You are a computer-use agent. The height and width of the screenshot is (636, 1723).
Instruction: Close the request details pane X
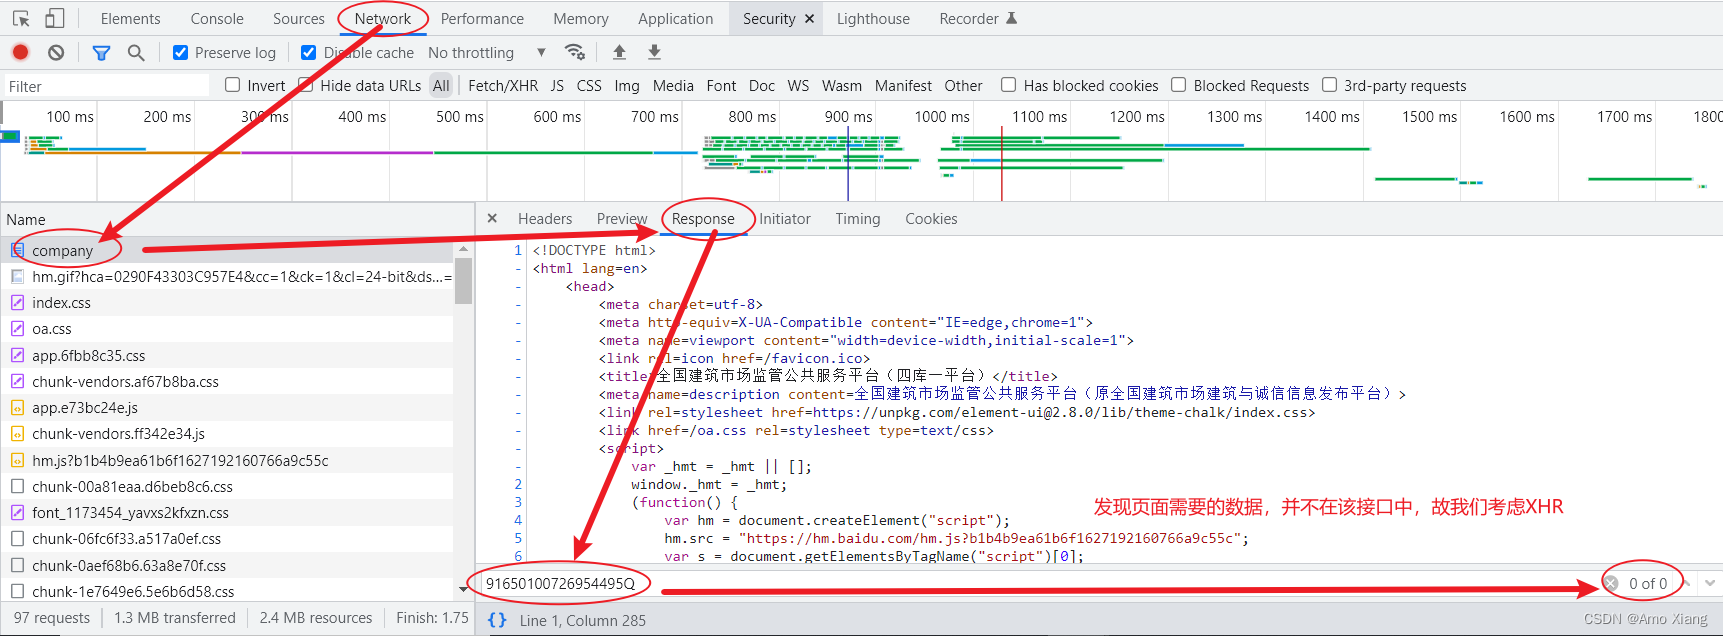tap(492, 218)
